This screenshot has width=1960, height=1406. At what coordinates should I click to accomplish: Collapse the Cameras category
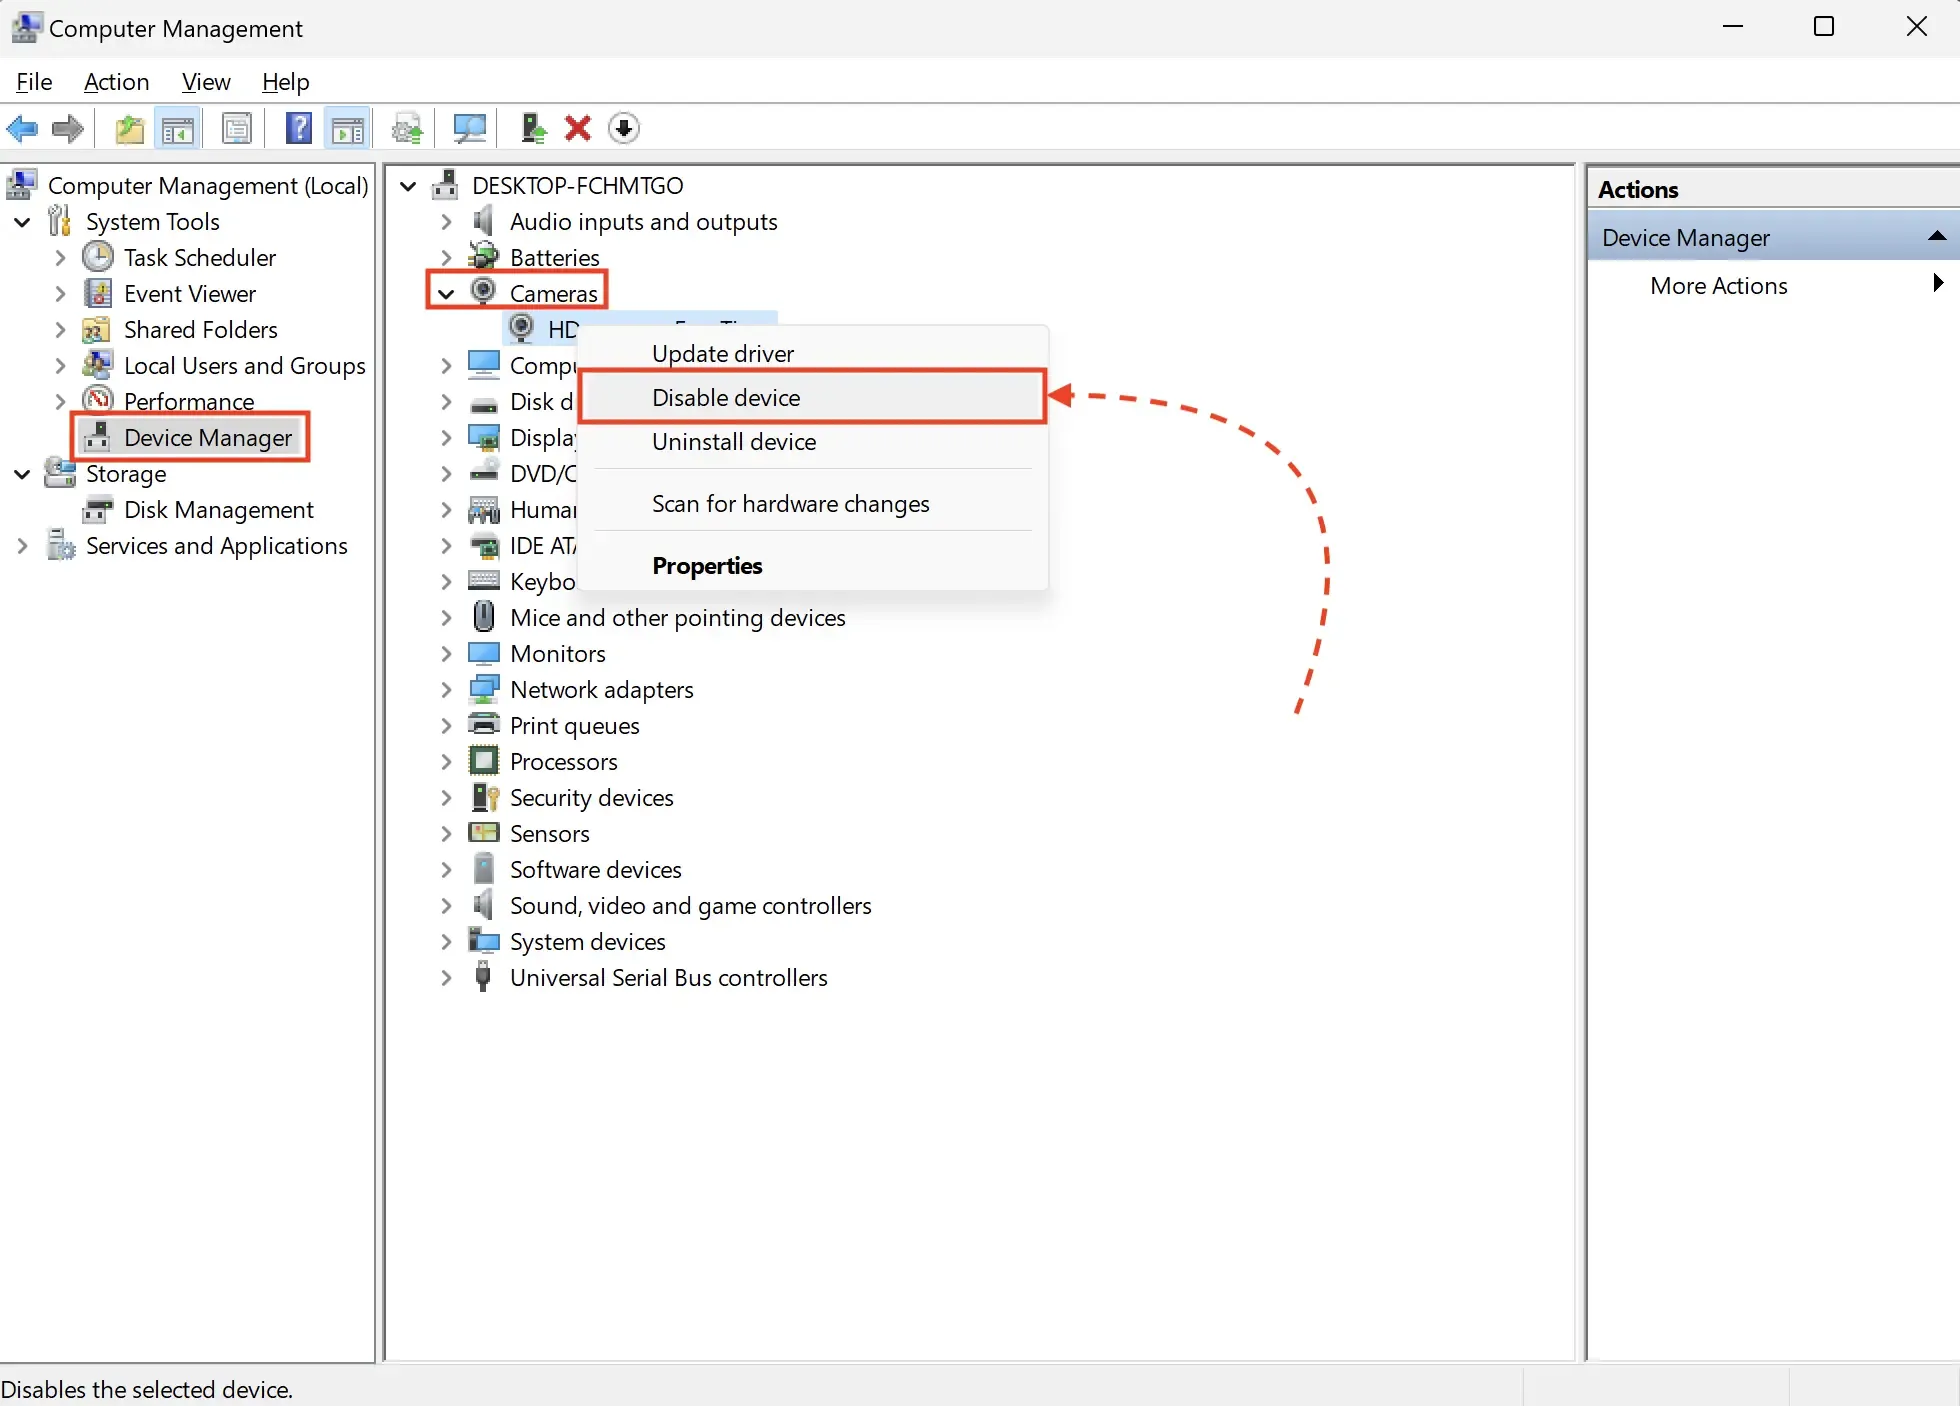coord(446,293)
